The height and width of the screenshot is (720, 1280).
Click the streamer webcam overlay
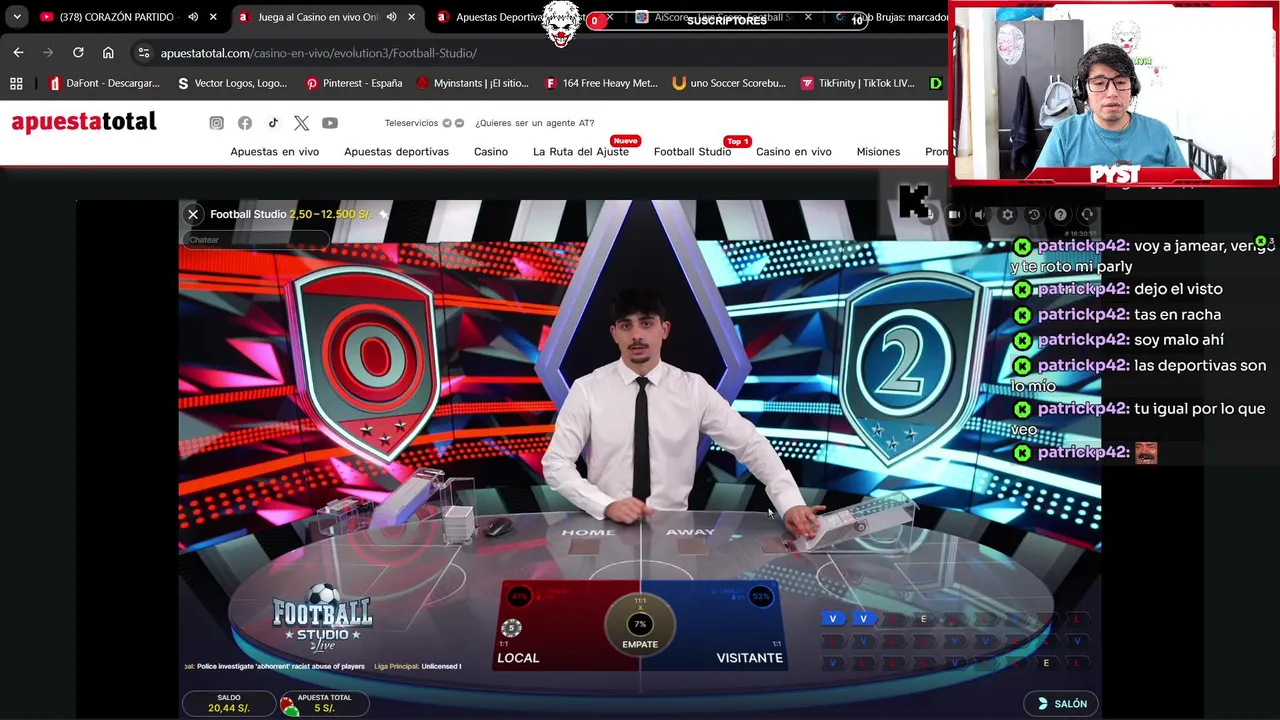(1114, 93)
